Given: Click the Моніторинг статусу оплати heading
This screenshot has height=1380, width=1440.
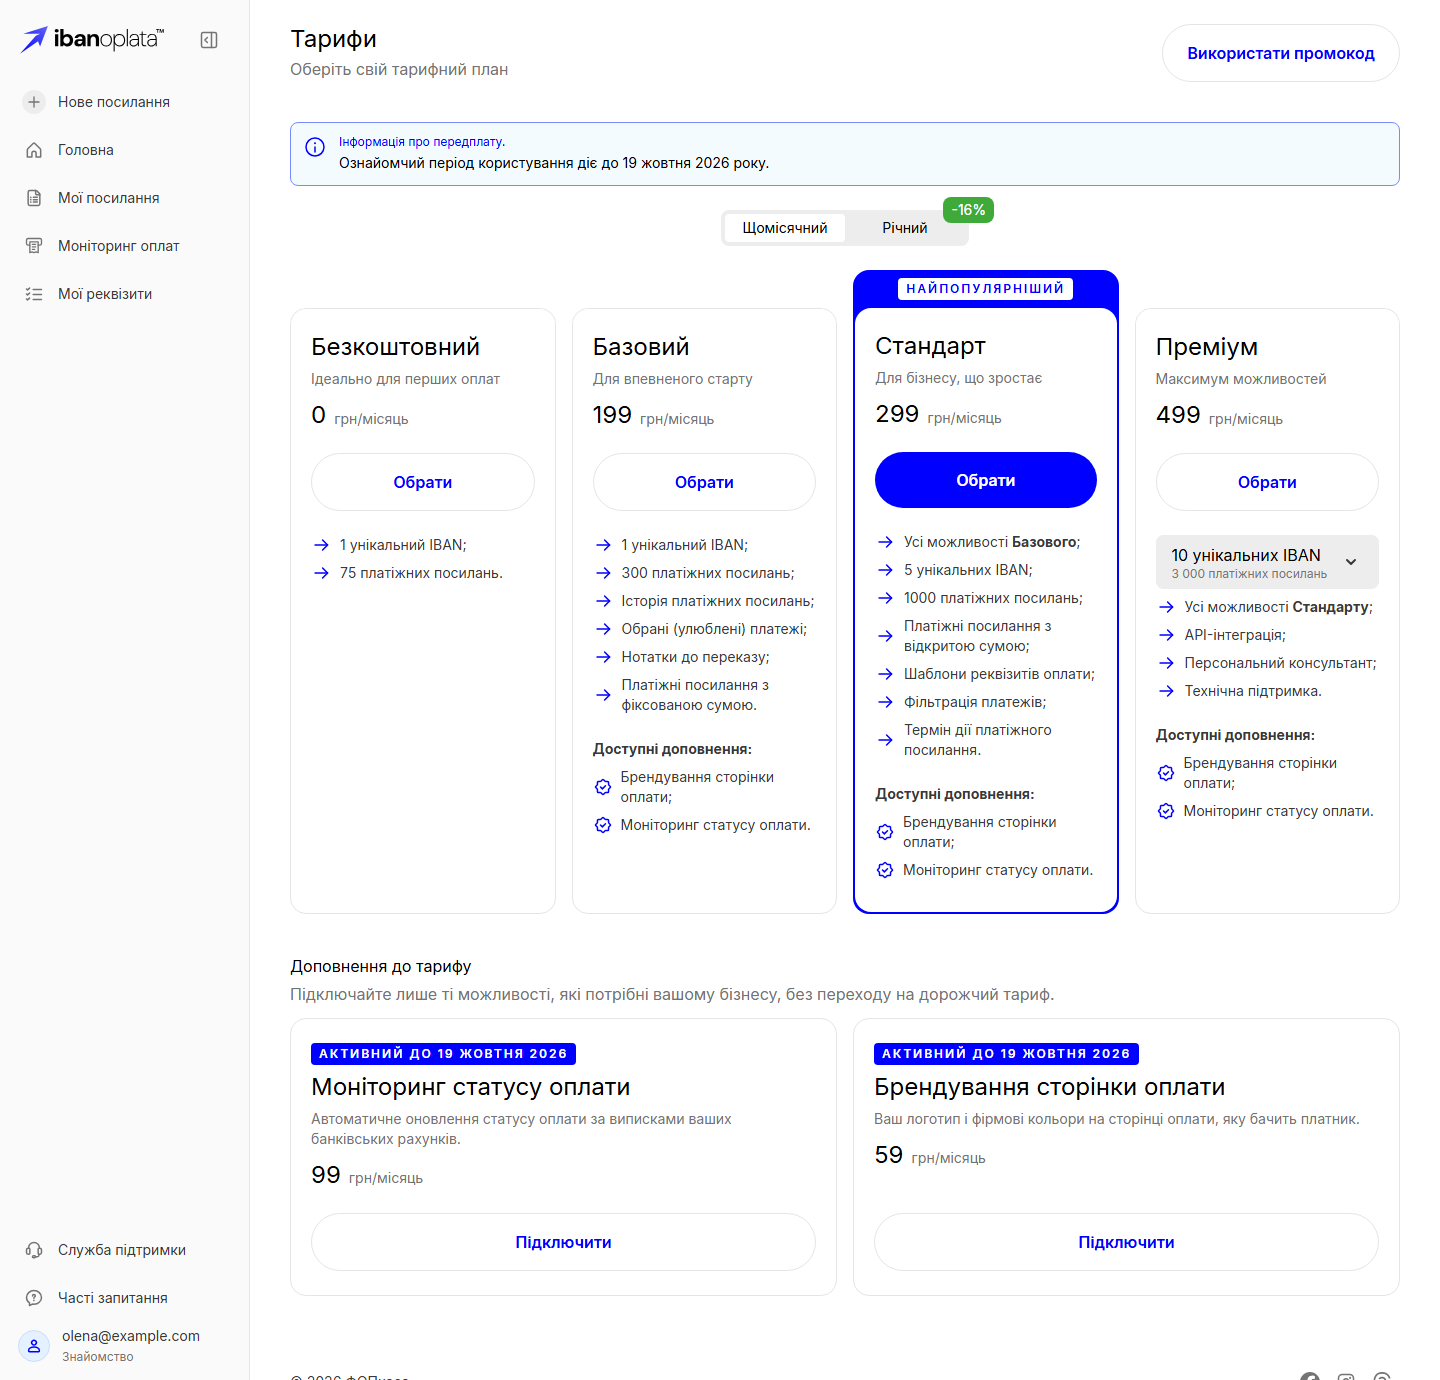Looking at the screenshot, I should pyautogui.click(x=471, y=1087).
